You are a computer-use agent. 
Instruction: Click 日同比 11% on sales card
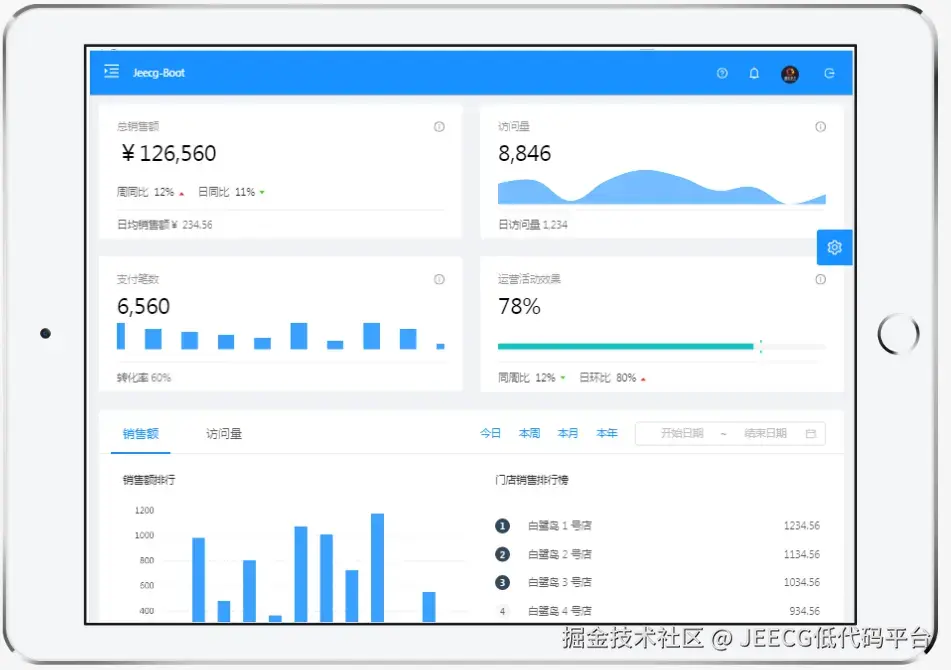pyautogui.click(x=231, y=192)
